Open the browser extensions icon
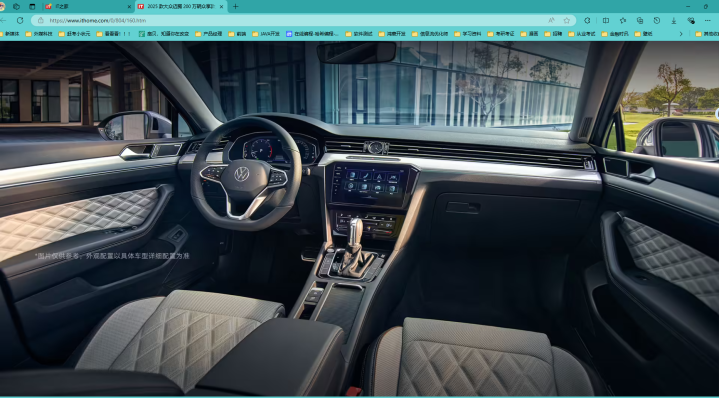Image resolution: width=719 pixels, height=398 pixels. (x=587, y=20)
